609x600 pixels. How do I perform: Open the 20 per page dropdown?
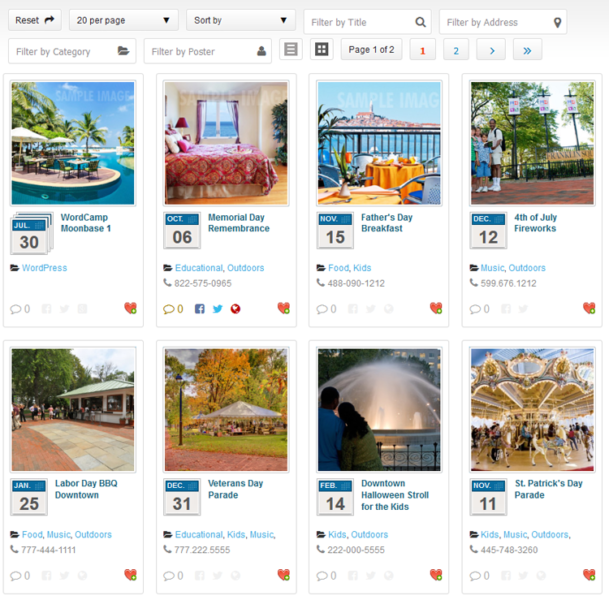pyautogui.click(x=123, y=20)
